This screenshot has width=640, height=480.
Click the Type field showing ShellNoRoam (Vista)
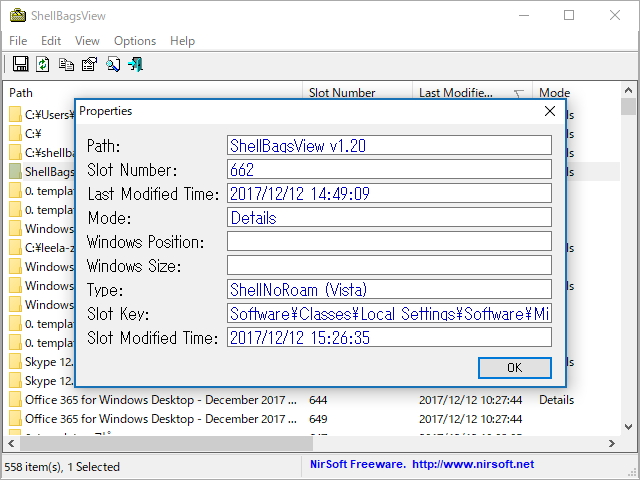tap(389, 289)
